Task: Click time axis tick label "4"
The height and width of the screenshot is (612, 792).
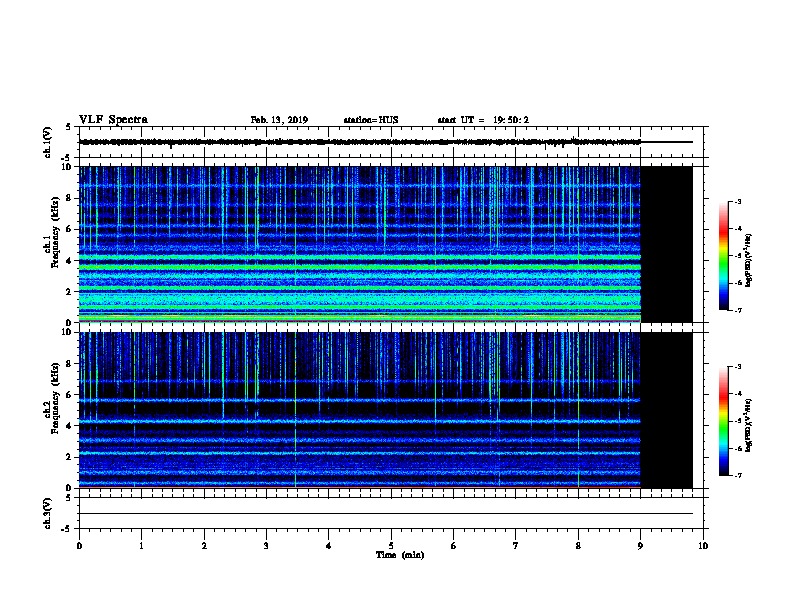Action: point(329,546)
